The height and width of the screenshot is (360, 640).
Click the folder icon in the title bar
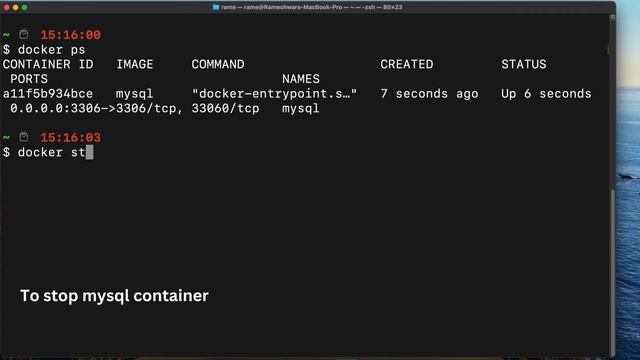click(x=216, y=7)
